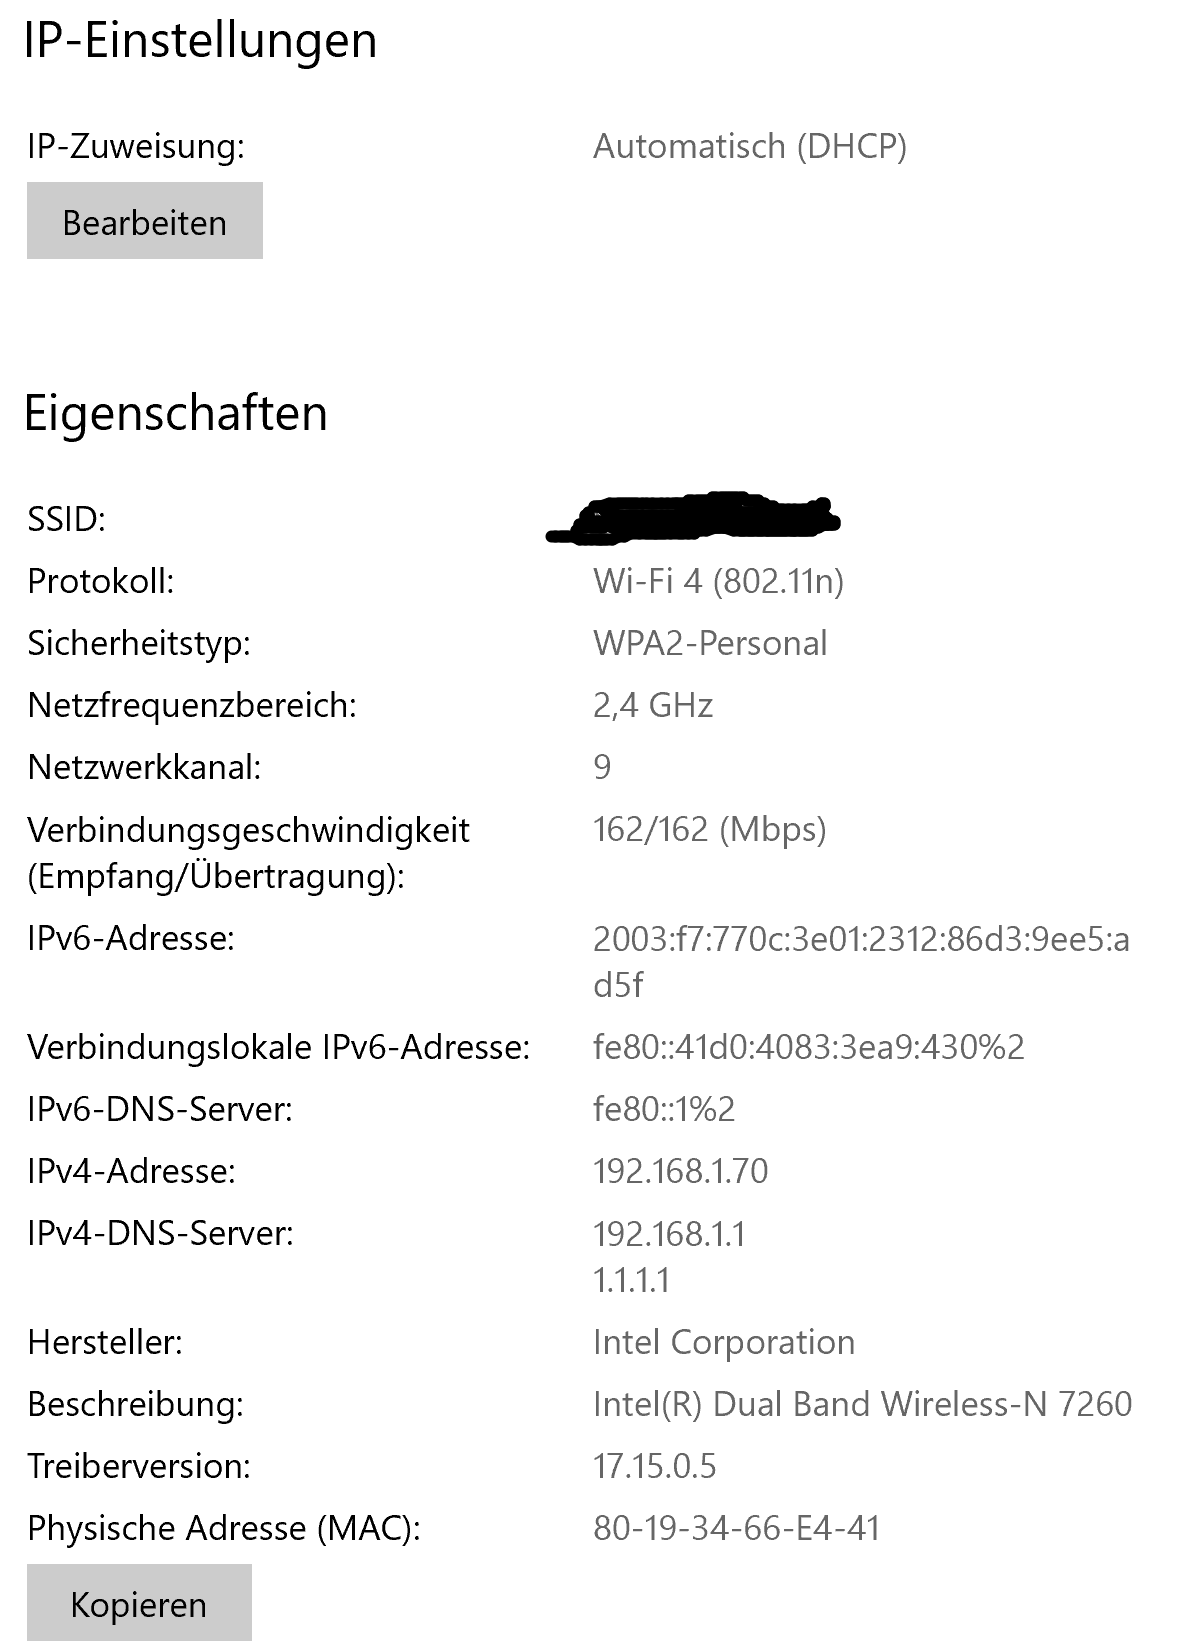
Task: Click the blacked-out SSID value
Action: (x=693, y=518)
